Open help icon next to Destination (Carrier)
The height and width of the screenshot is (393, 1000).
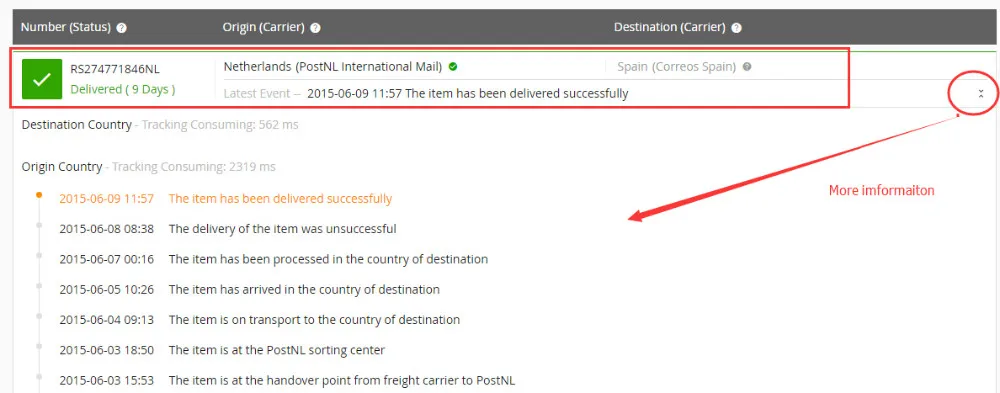pos(737,28)
